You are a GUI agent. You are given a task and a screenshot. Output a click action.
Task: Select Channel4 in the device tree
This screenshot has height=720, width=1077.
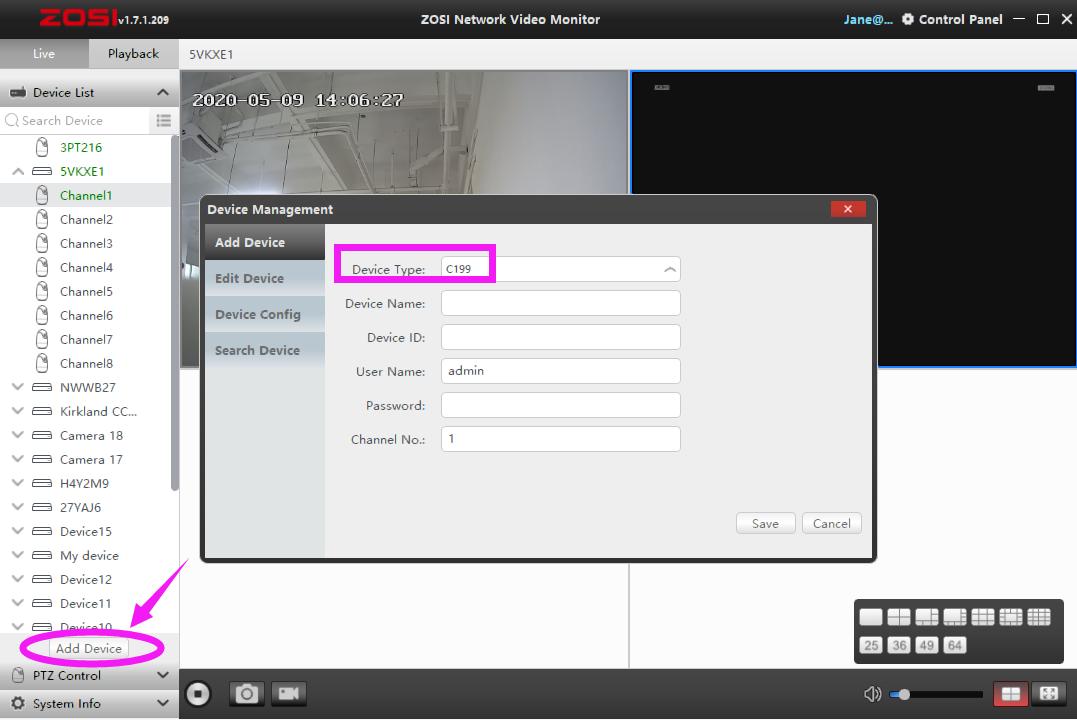[x=85, y=267]
